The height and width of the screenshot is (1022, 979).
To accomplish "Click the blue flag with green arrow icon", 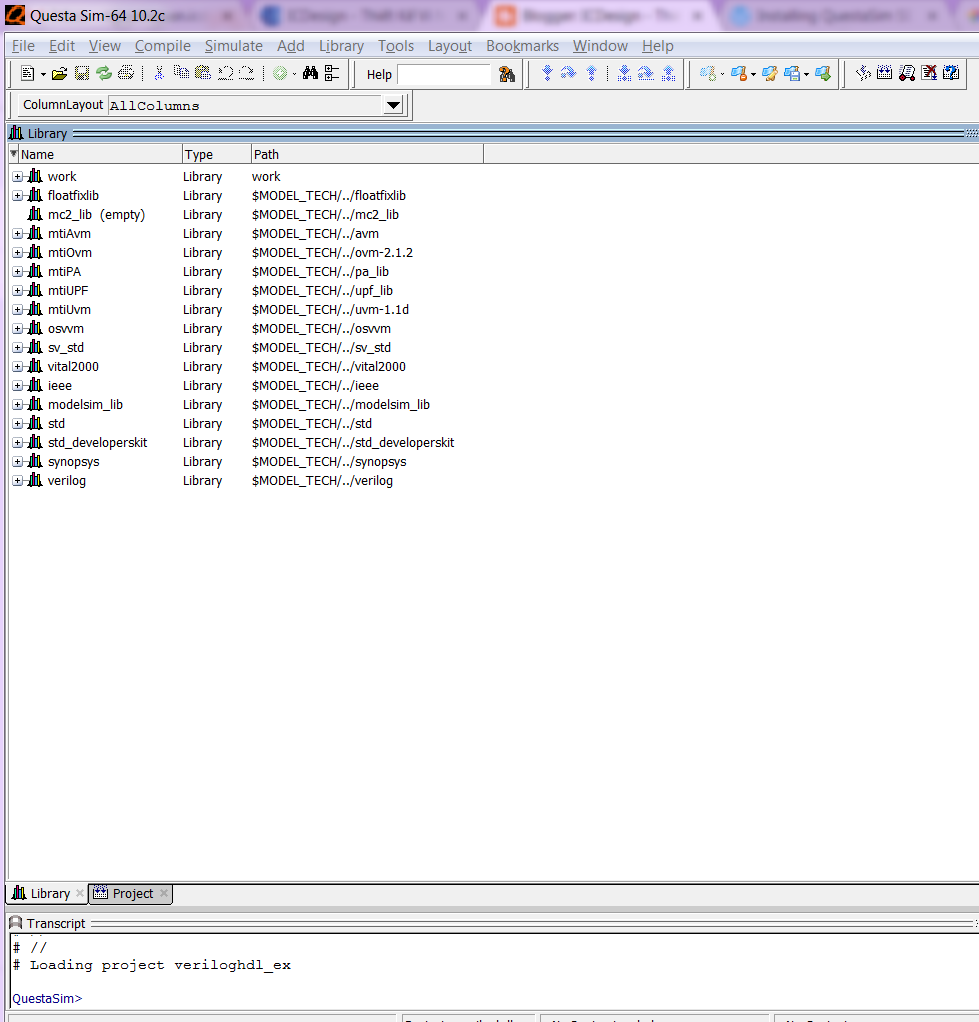I will pos(823,73).
